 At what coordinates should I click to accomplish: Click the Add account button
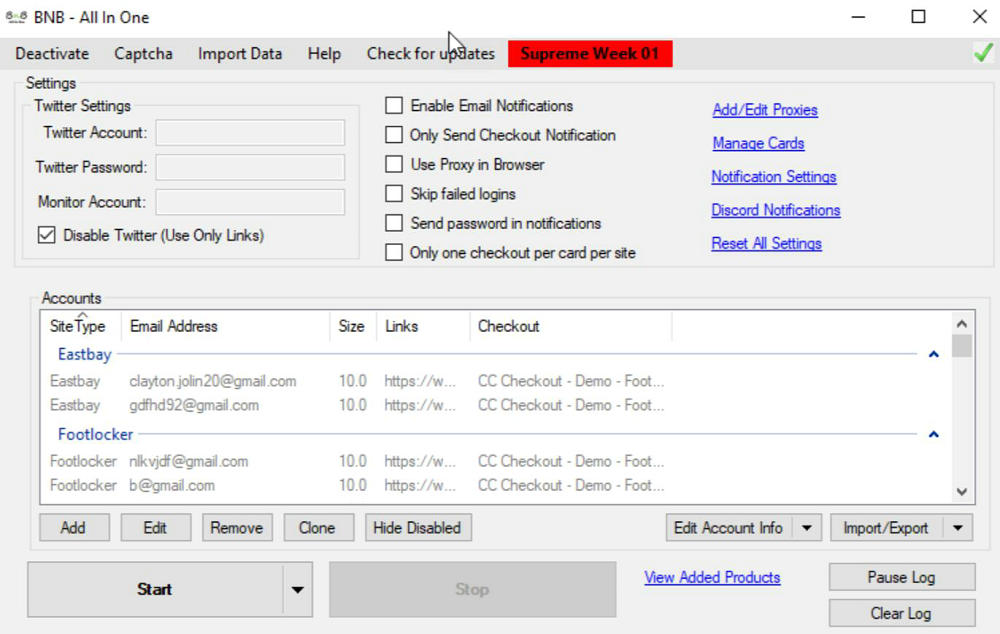[x=74, y=527]
